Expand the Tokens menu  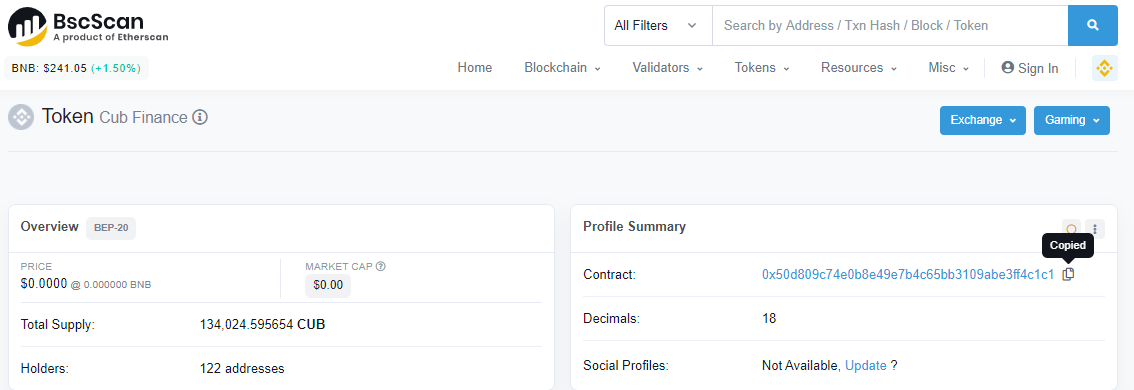762,68
